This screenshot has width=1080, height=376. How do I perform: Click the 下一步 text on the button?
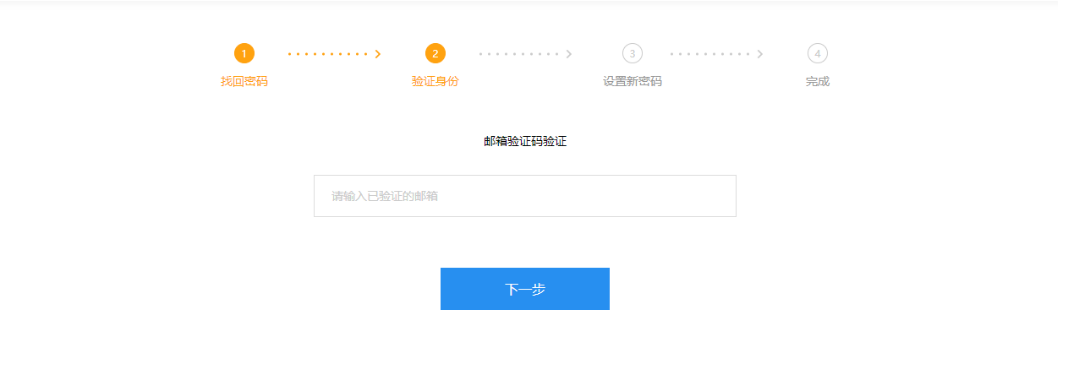(x=525, y=289)
